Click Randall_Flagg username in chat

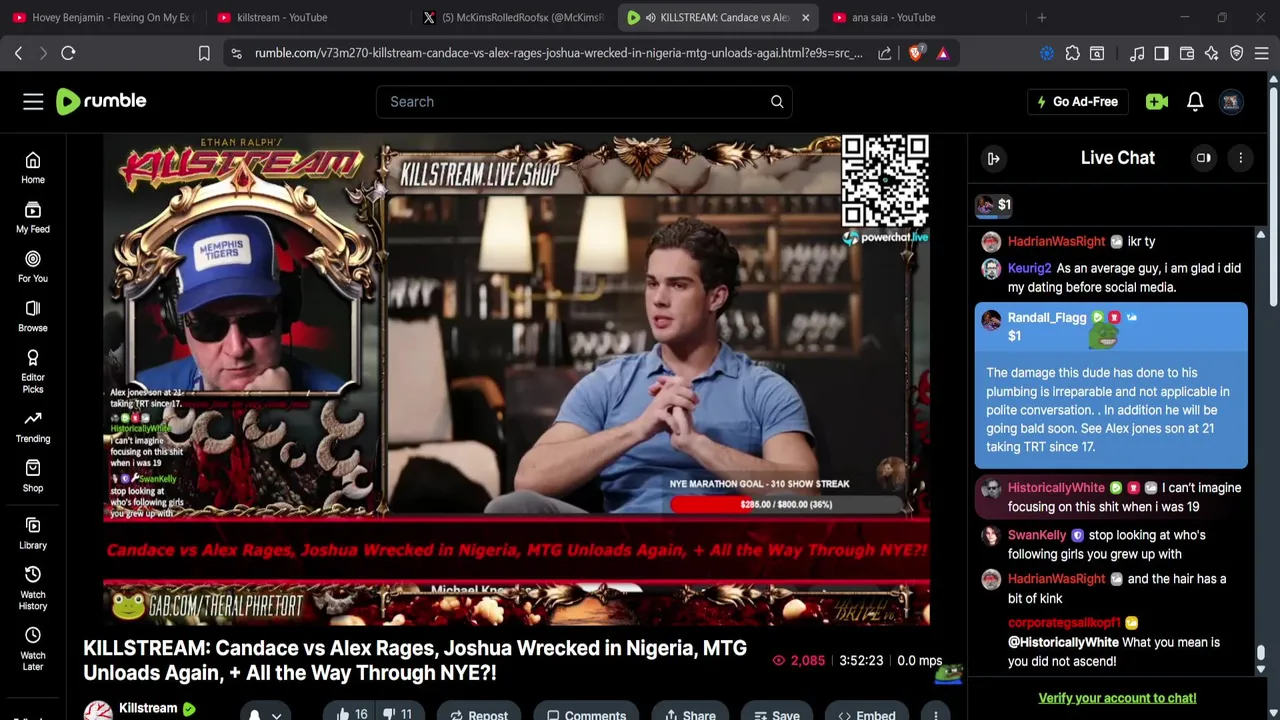(1047, 317)
